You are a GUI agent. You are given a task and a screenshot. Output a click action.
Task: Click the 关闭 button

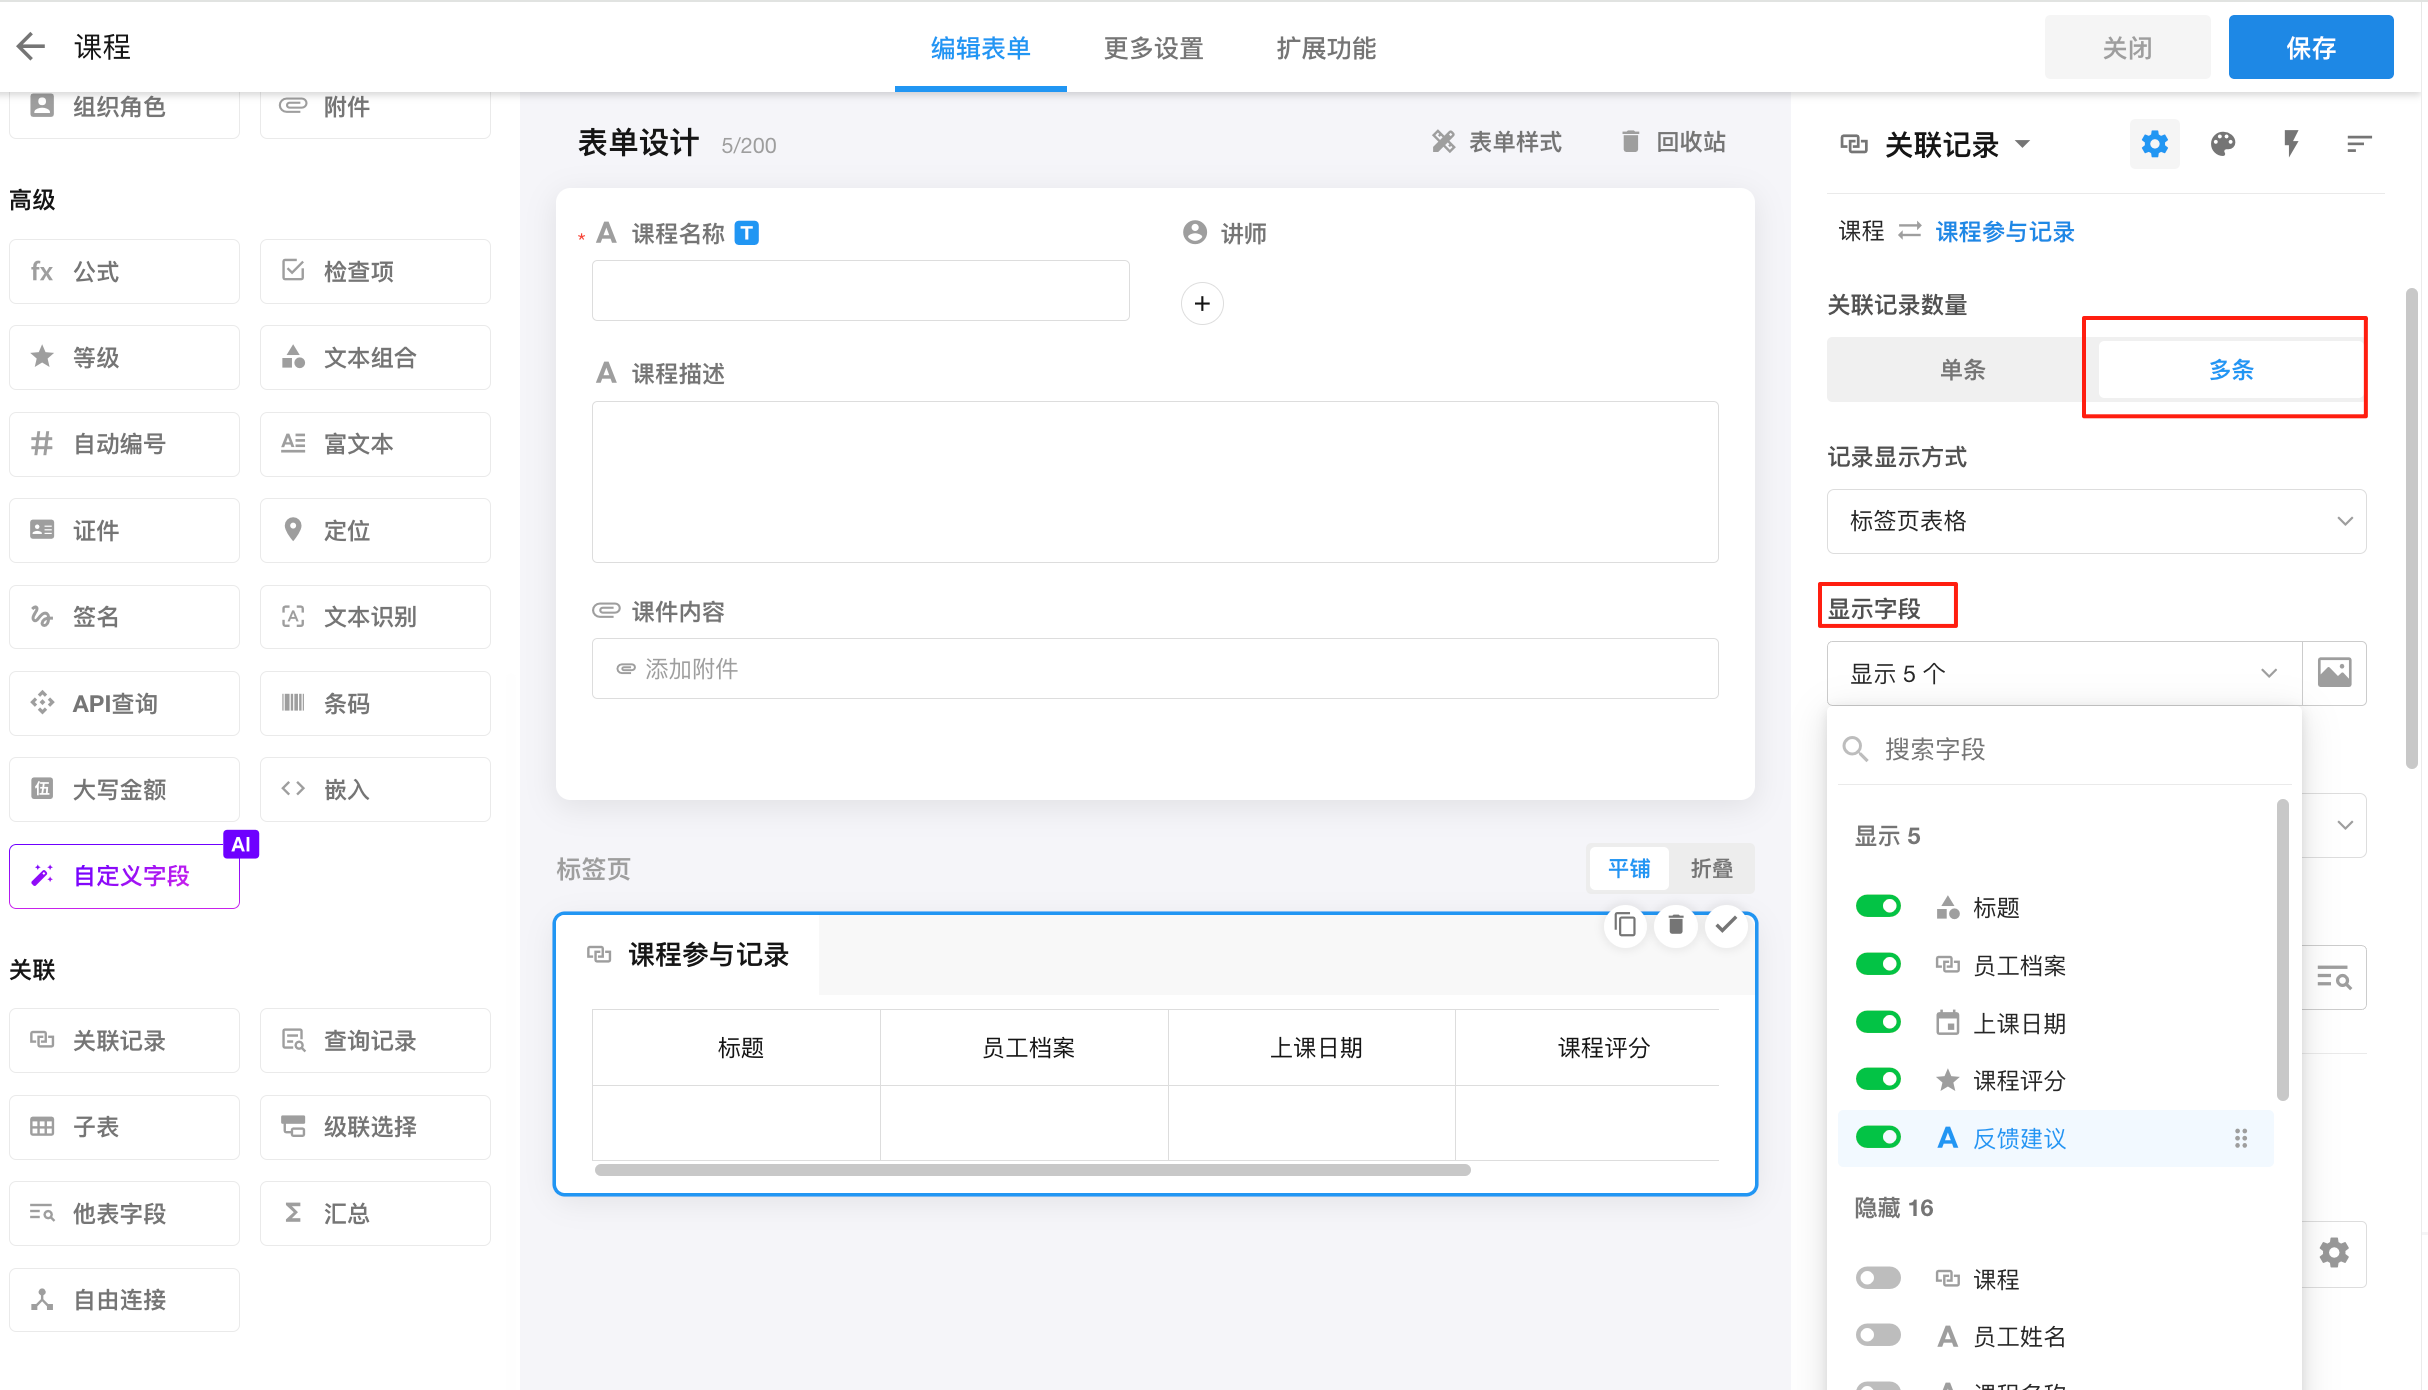tap(2127, 47)
